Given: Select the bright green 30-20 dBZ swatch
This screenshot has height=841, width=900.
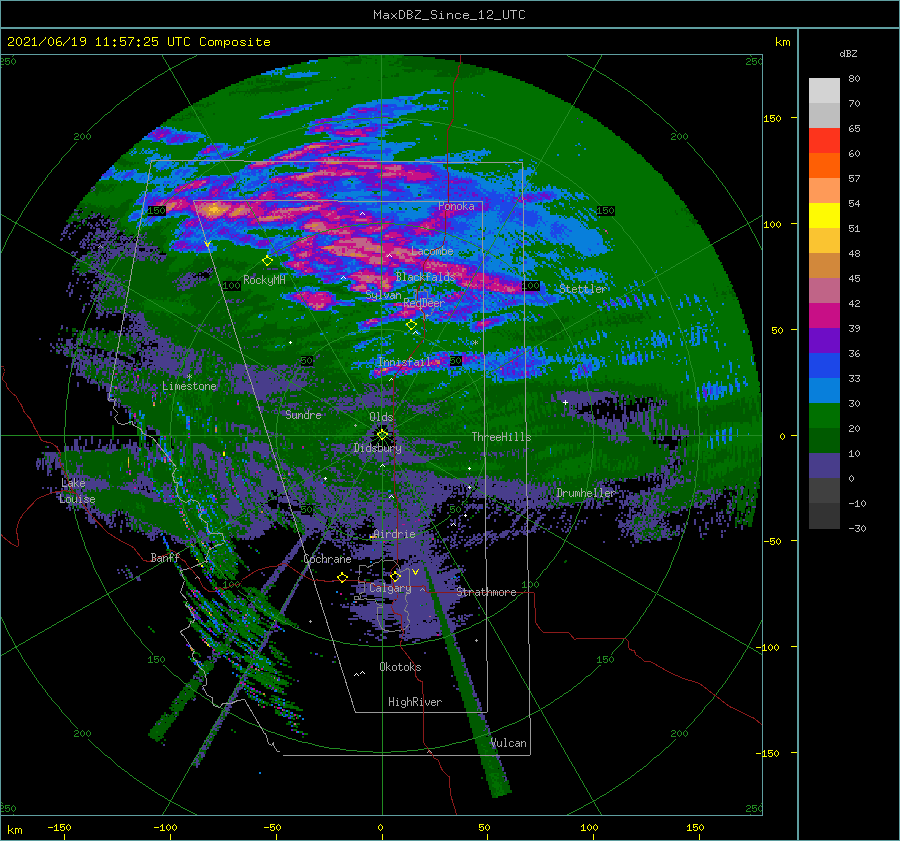Looking at the screenshot, I should coord(824,416).
